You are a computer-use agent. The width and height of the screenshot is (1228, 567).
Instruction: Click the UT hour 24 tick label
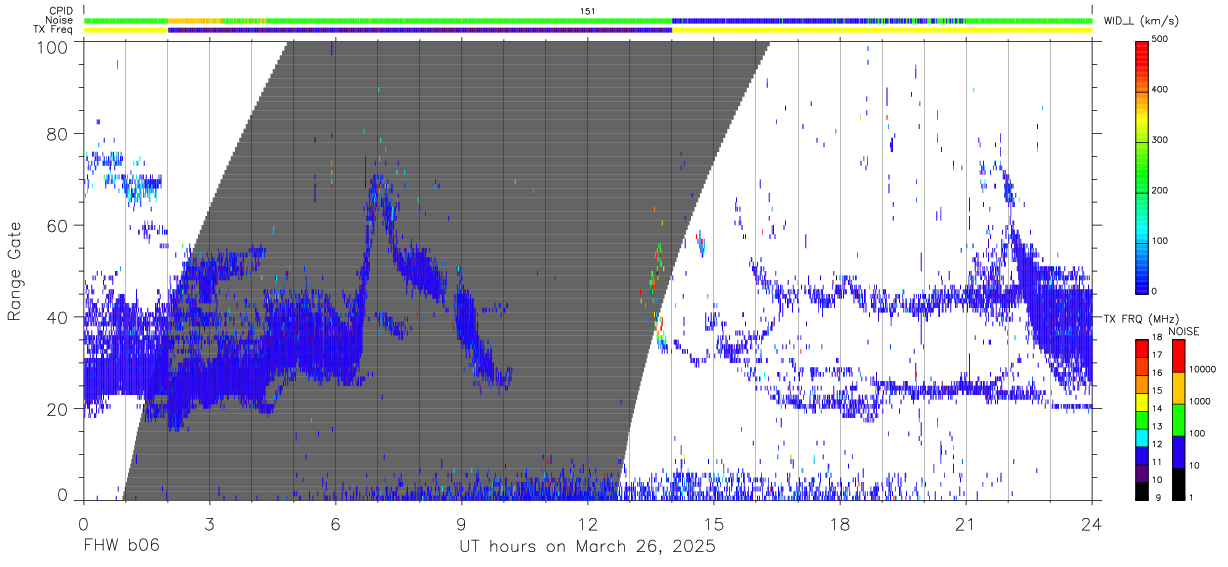[1092, 524]
